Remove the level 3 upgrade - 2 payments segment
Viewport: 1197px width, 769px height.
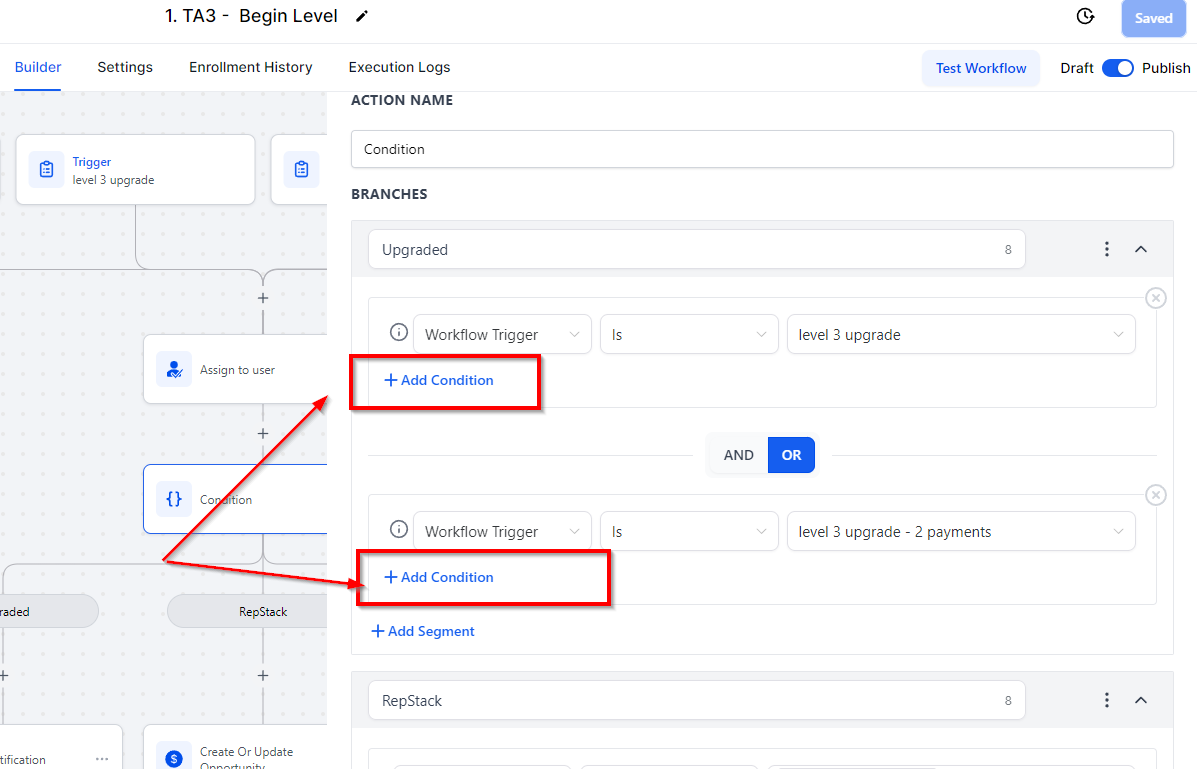click(1156, 495)
